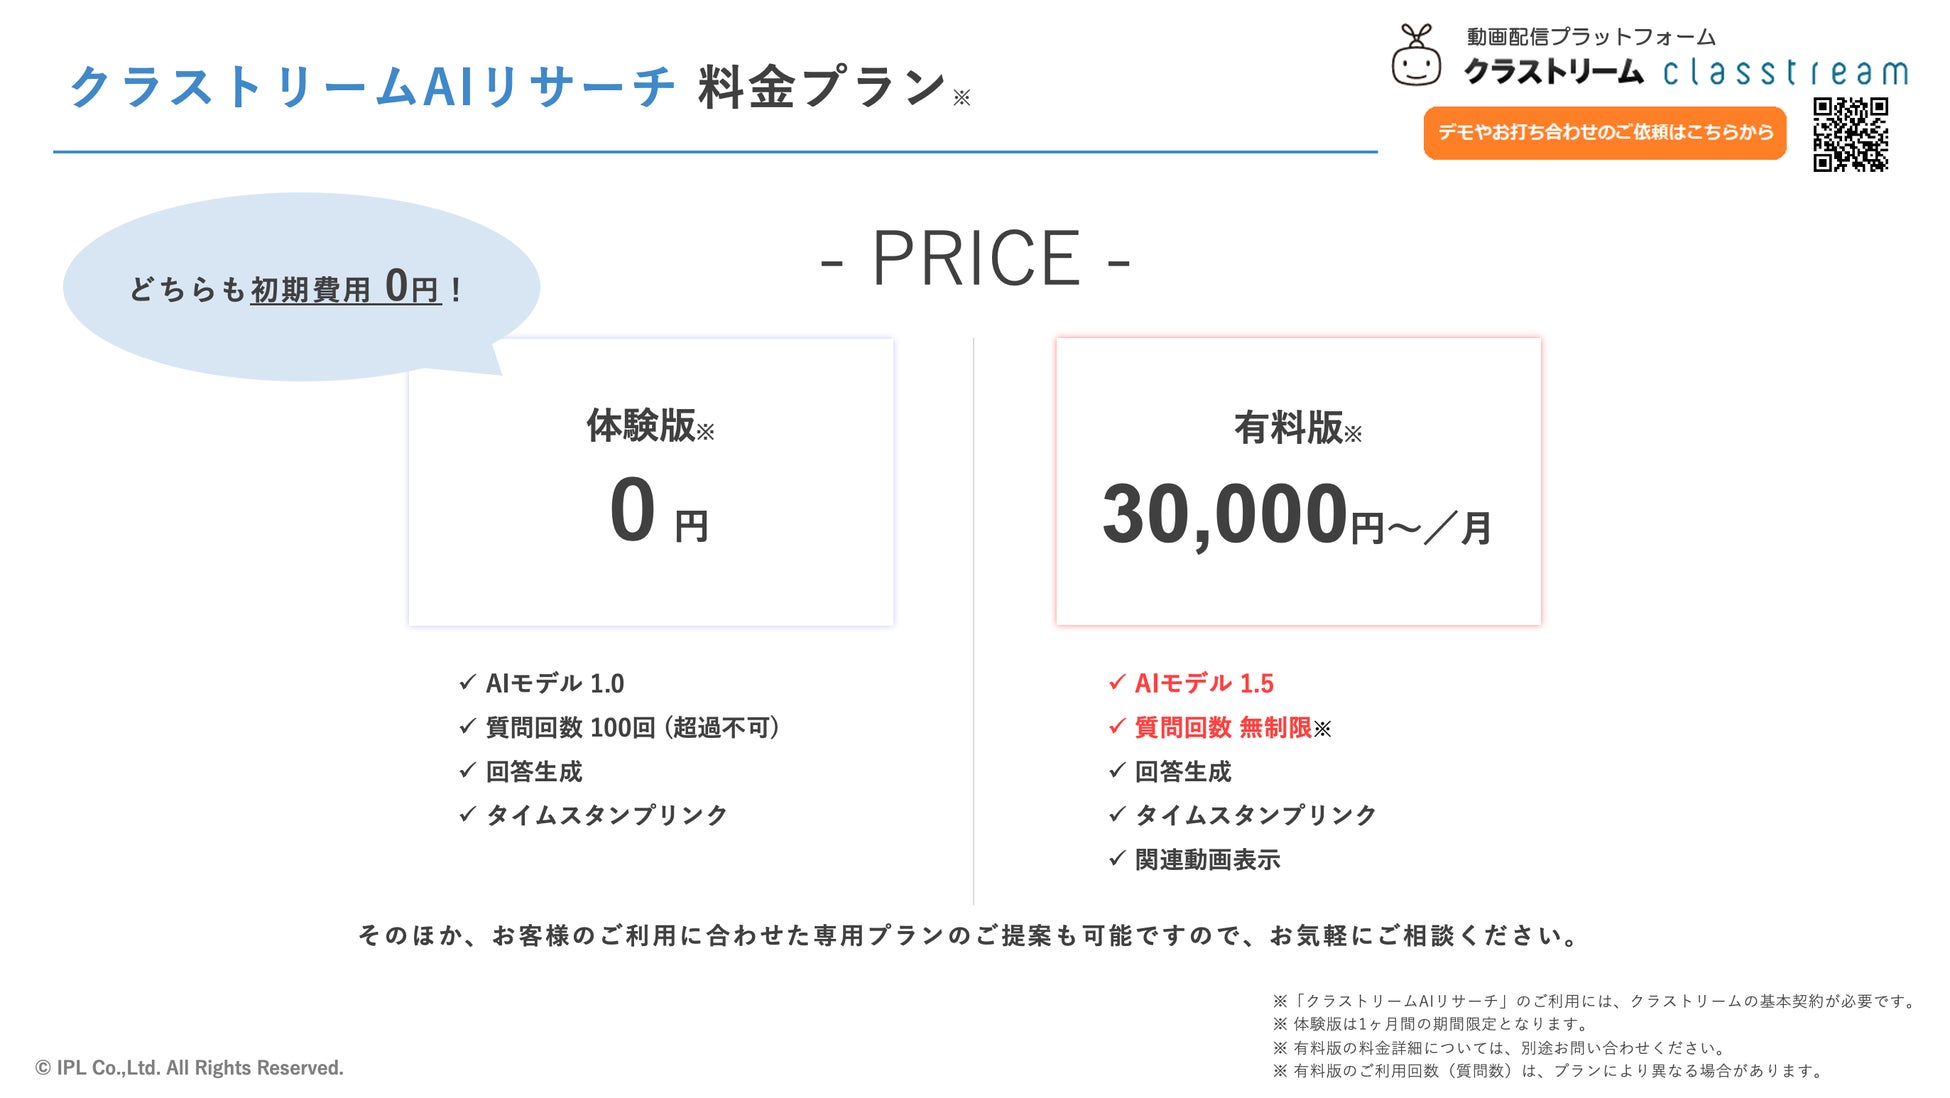
Task: Click the checkmark next to 関連動画表示
Action: (1117, 859)
